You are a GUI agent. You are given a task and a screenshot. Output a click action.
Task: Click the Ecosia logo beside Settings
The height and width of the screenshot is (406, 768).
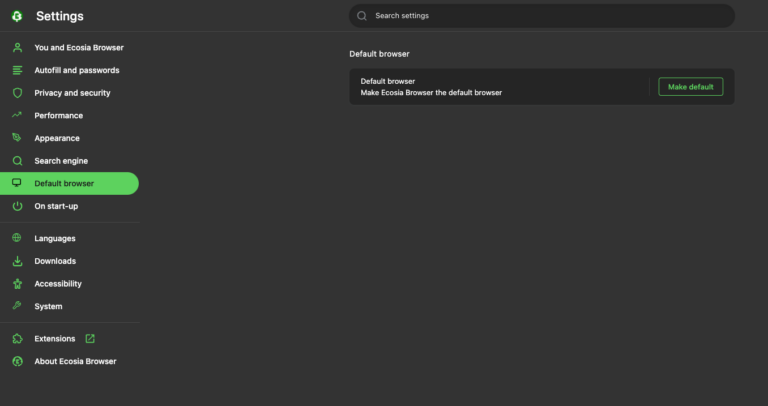17,16
